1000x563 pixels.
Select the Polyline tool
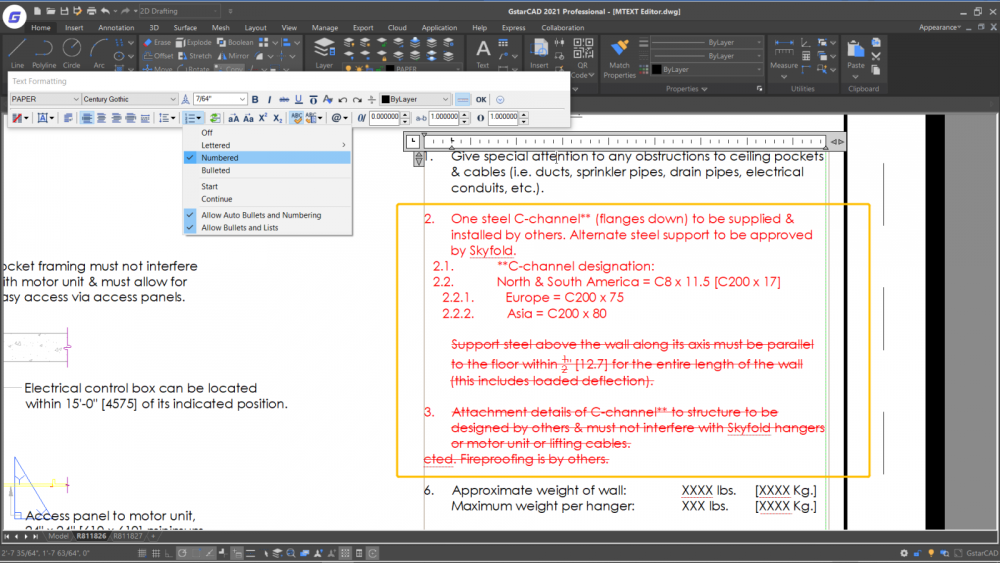43,52
